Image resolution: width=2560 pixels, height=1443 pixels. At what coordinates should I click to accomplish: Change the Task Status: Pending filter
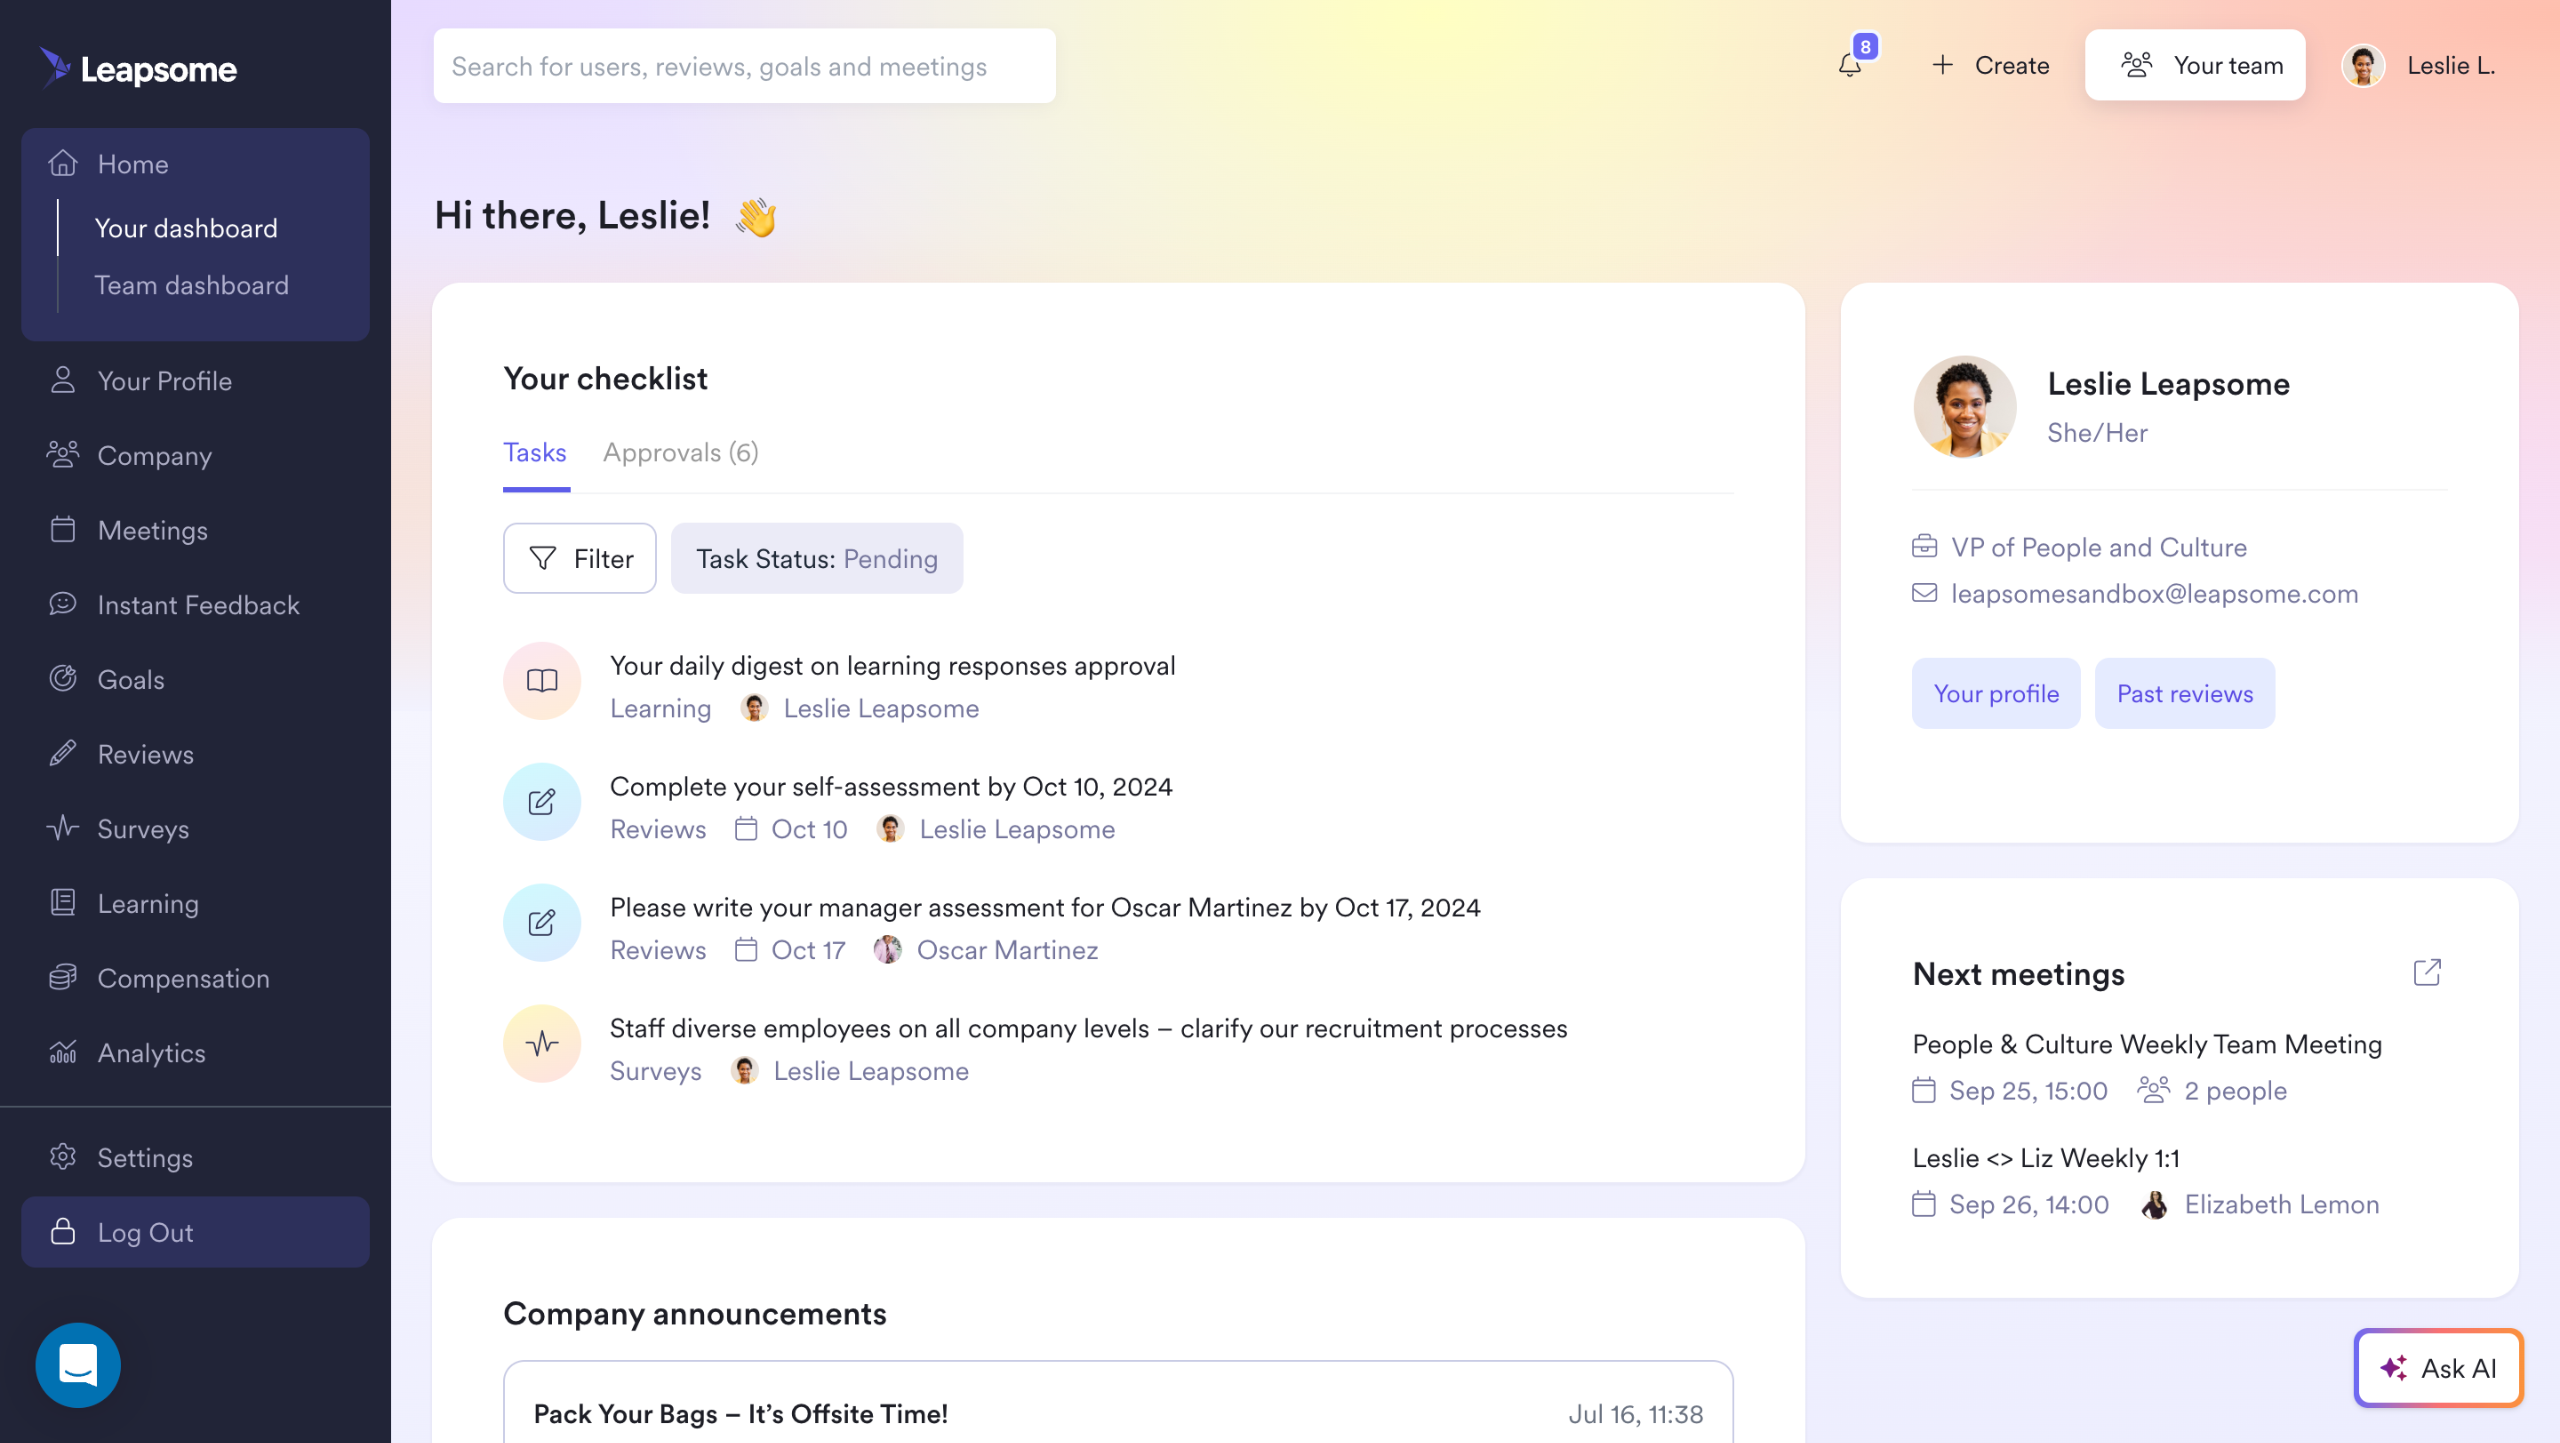(816, 558)
